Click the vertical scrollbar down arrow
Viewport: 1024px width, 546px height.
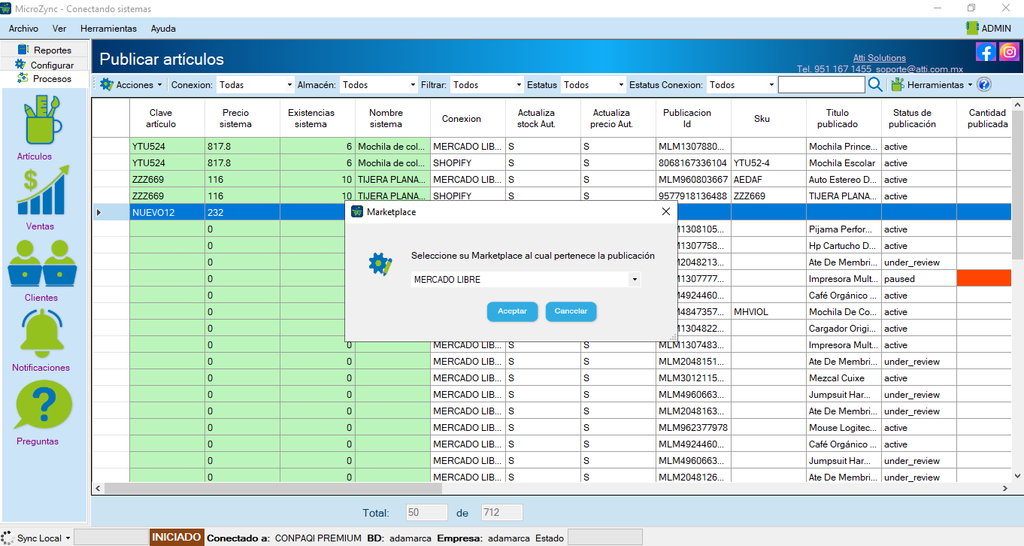pos(1017,477)
